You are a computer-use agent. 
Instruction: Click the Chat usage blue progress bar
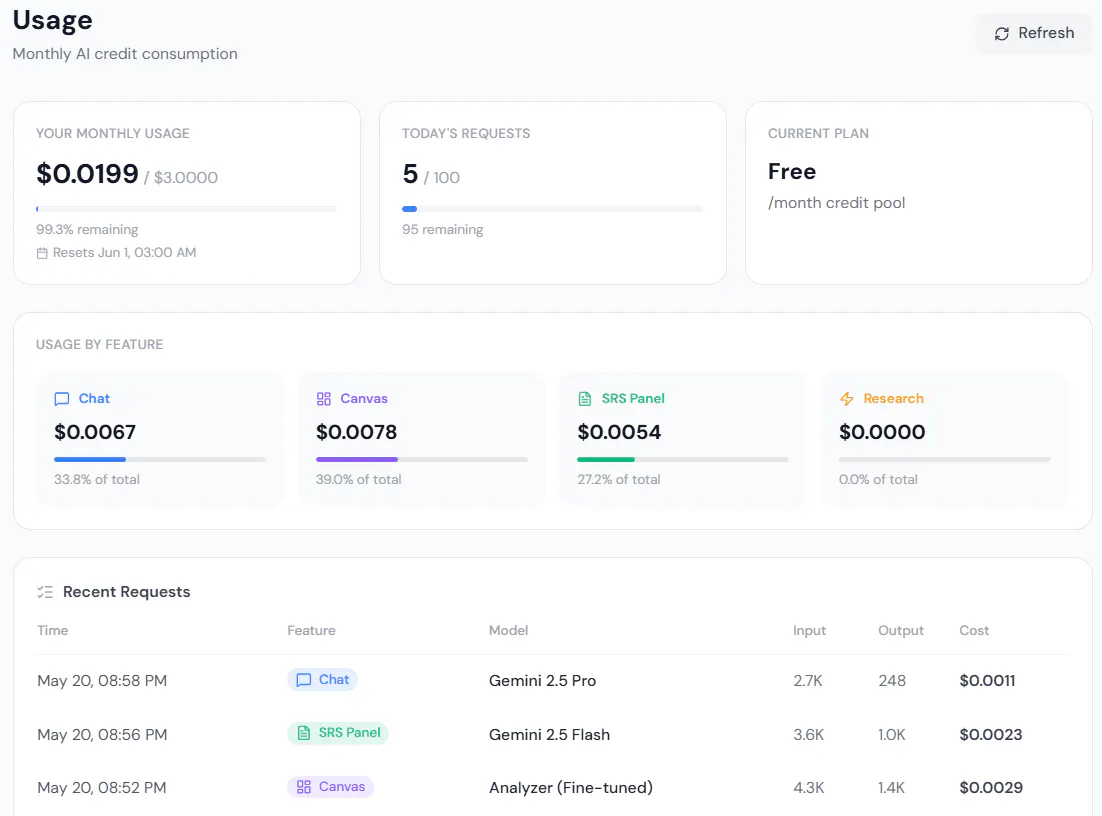pos(160,459)
